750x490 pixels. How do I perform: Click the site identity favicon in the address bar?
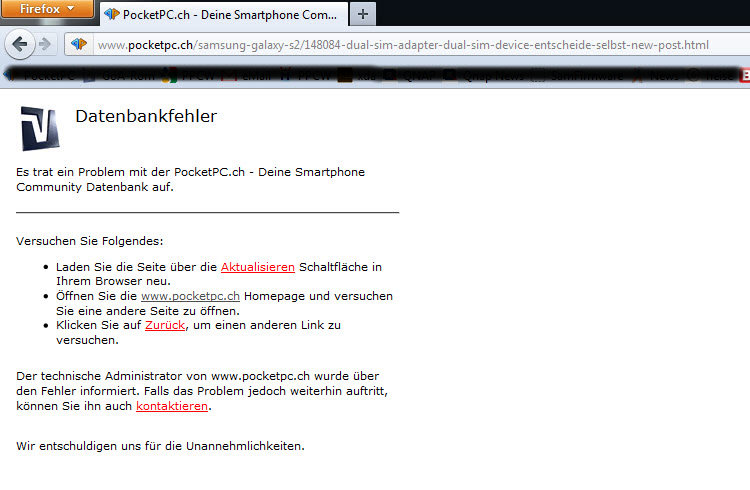click(79, 45)
